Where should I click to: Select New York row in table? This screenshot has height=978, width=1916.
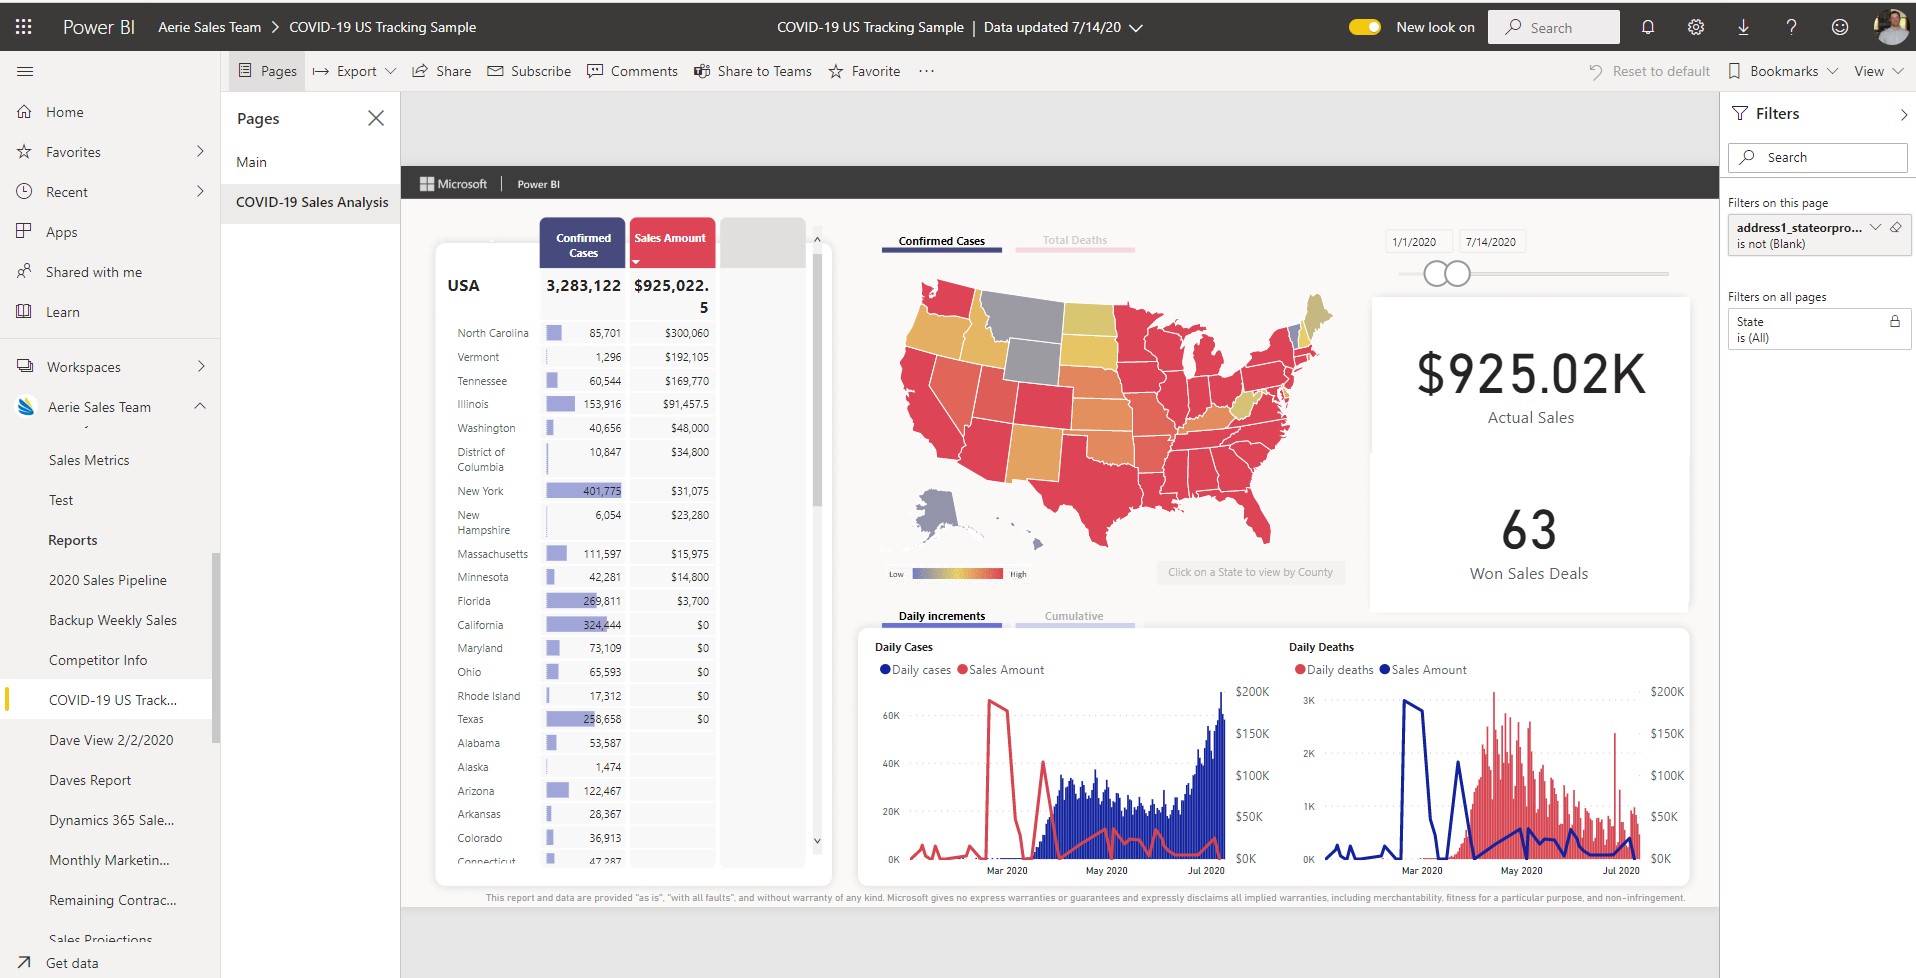point(583,491)
